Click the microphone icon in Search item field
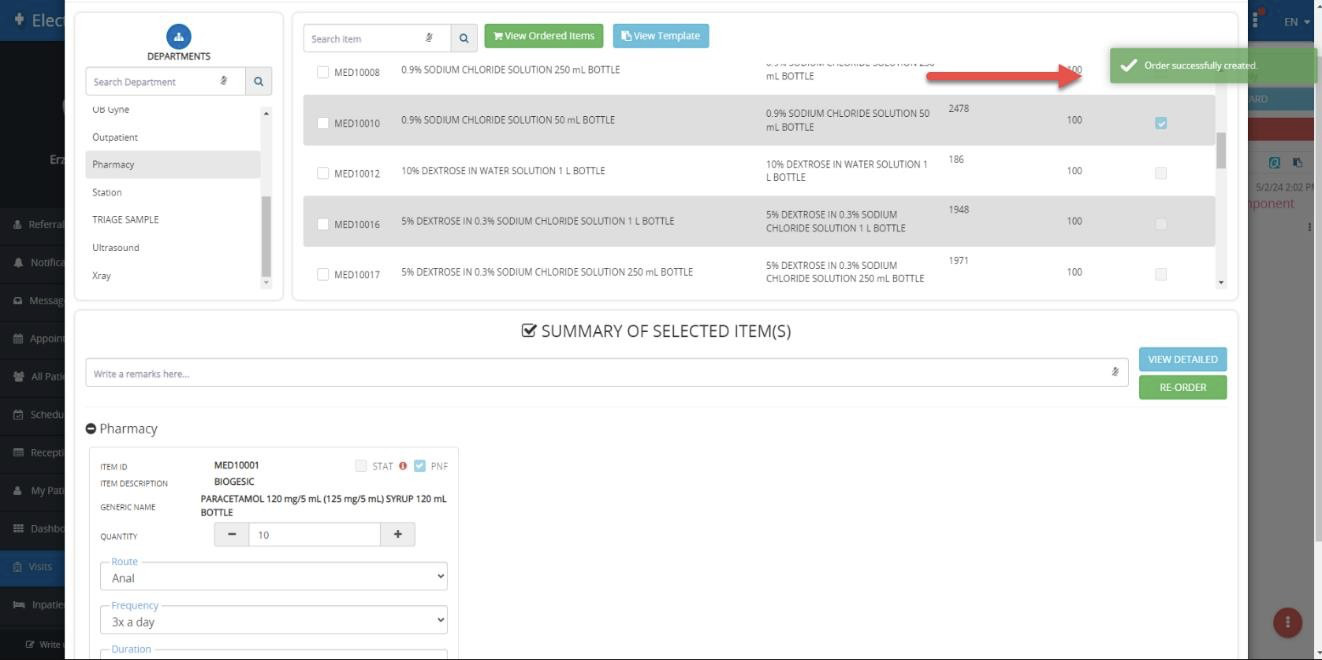1322x660 pixels. click(429, 38)
